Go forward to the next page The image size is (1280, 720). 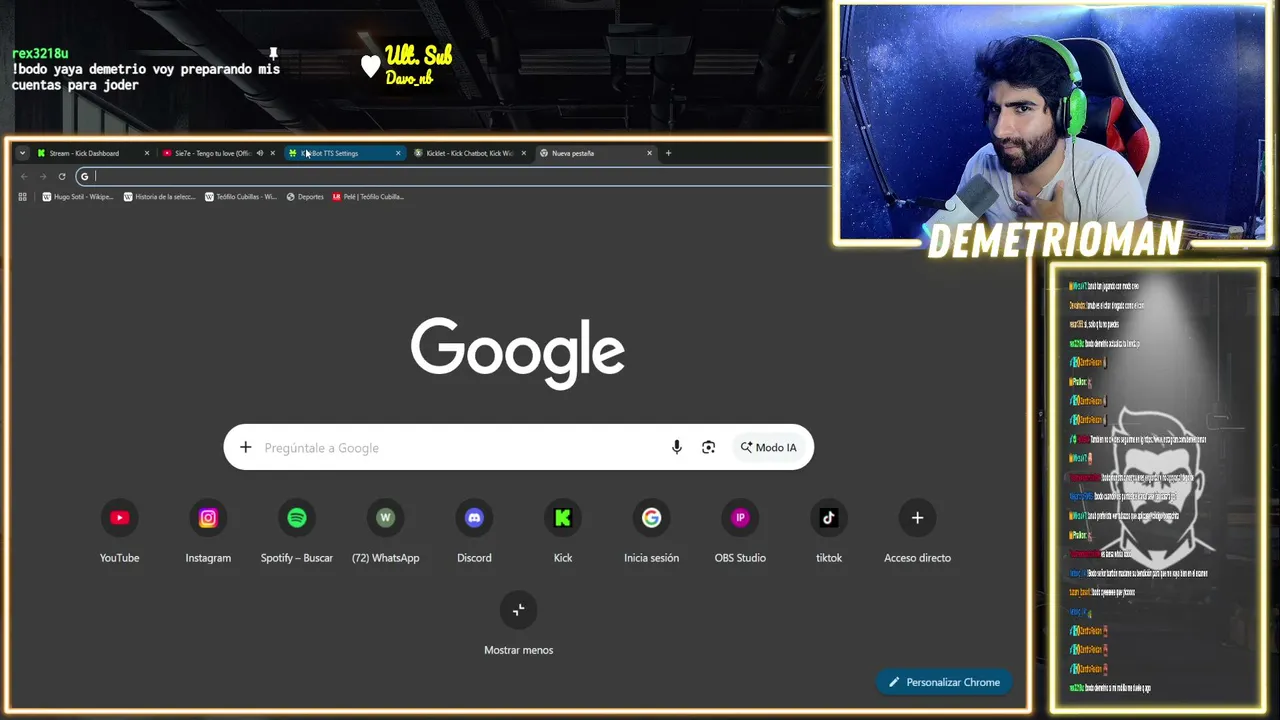43,177
